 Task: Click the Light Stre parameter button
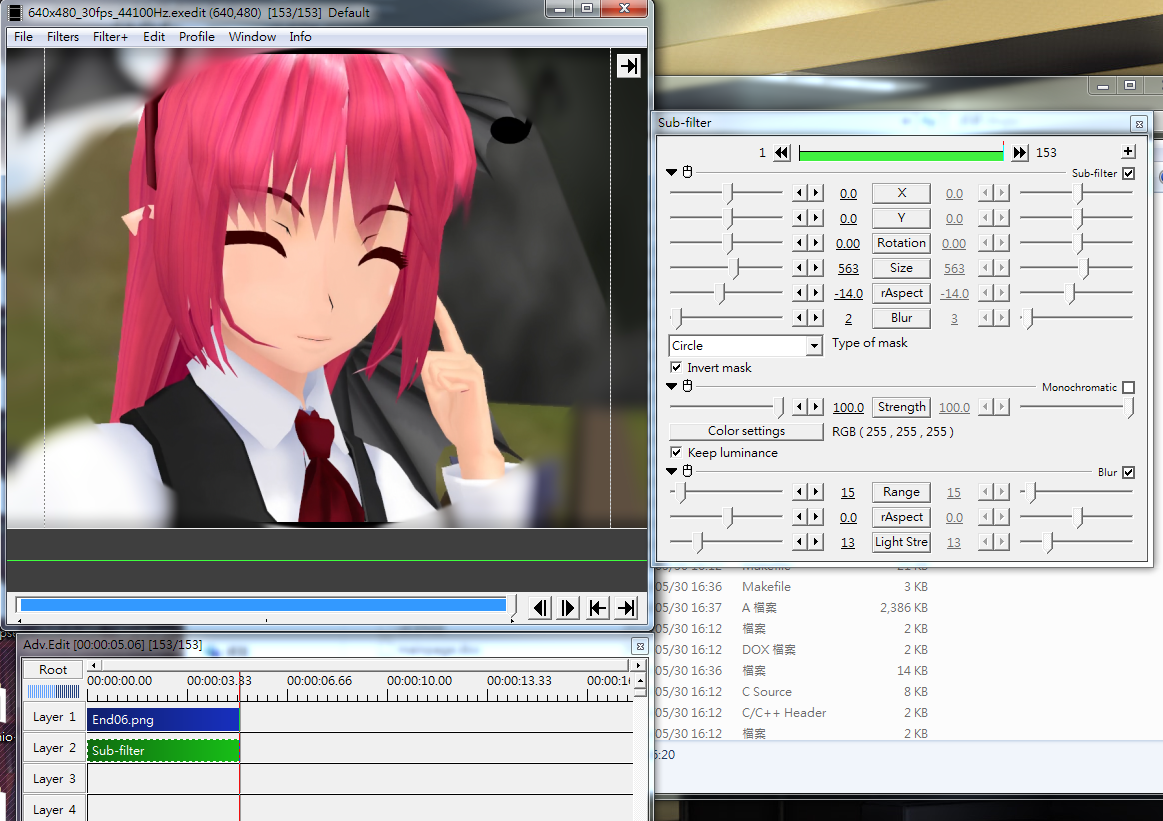click(x=901, y=541)
